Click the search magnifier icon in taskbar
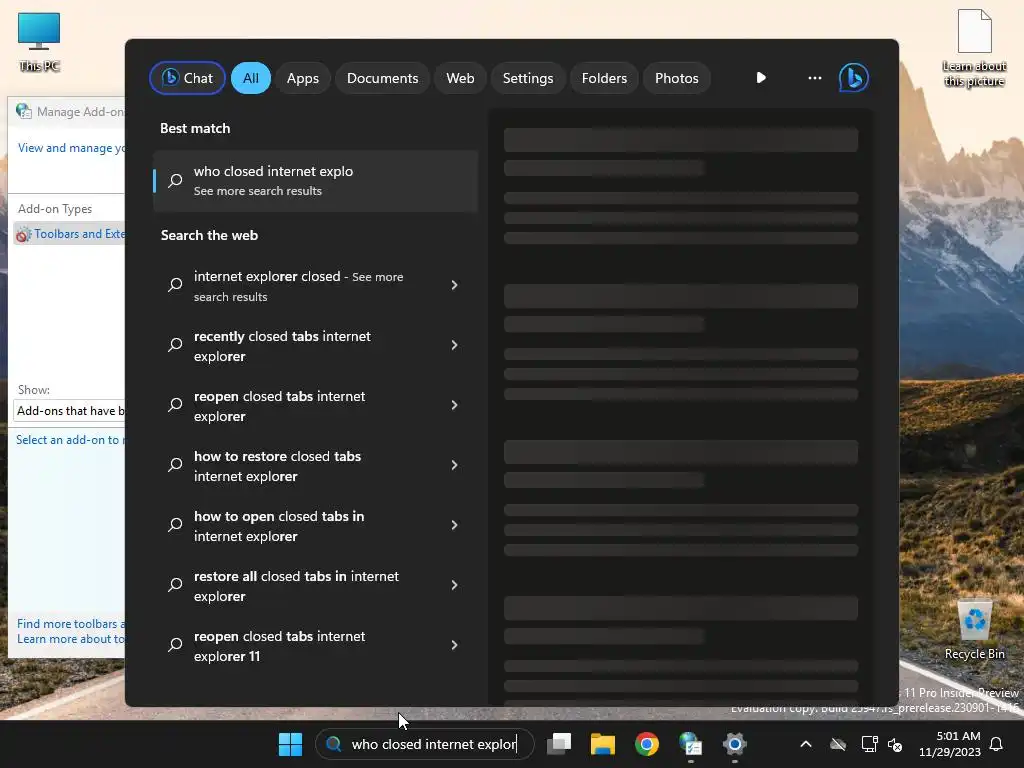Screen dimensions: 1024x768 click(334, 744)
